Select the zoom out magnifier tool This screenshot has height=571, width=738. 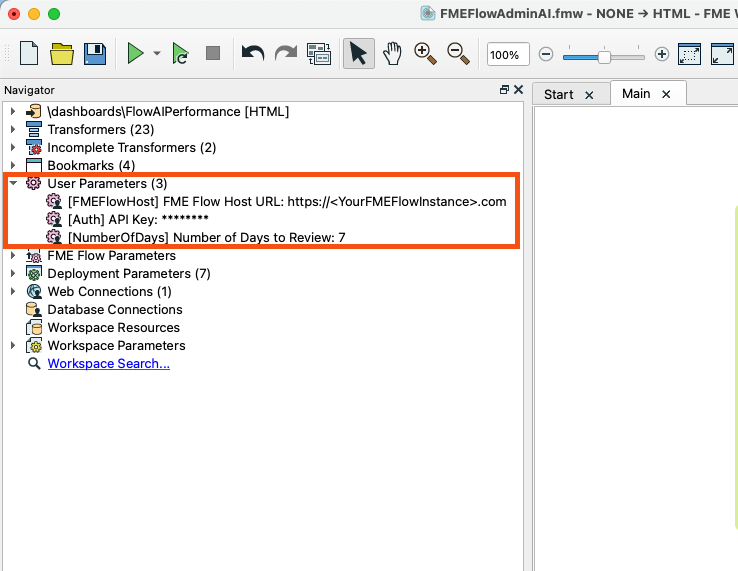click(458, 53)
